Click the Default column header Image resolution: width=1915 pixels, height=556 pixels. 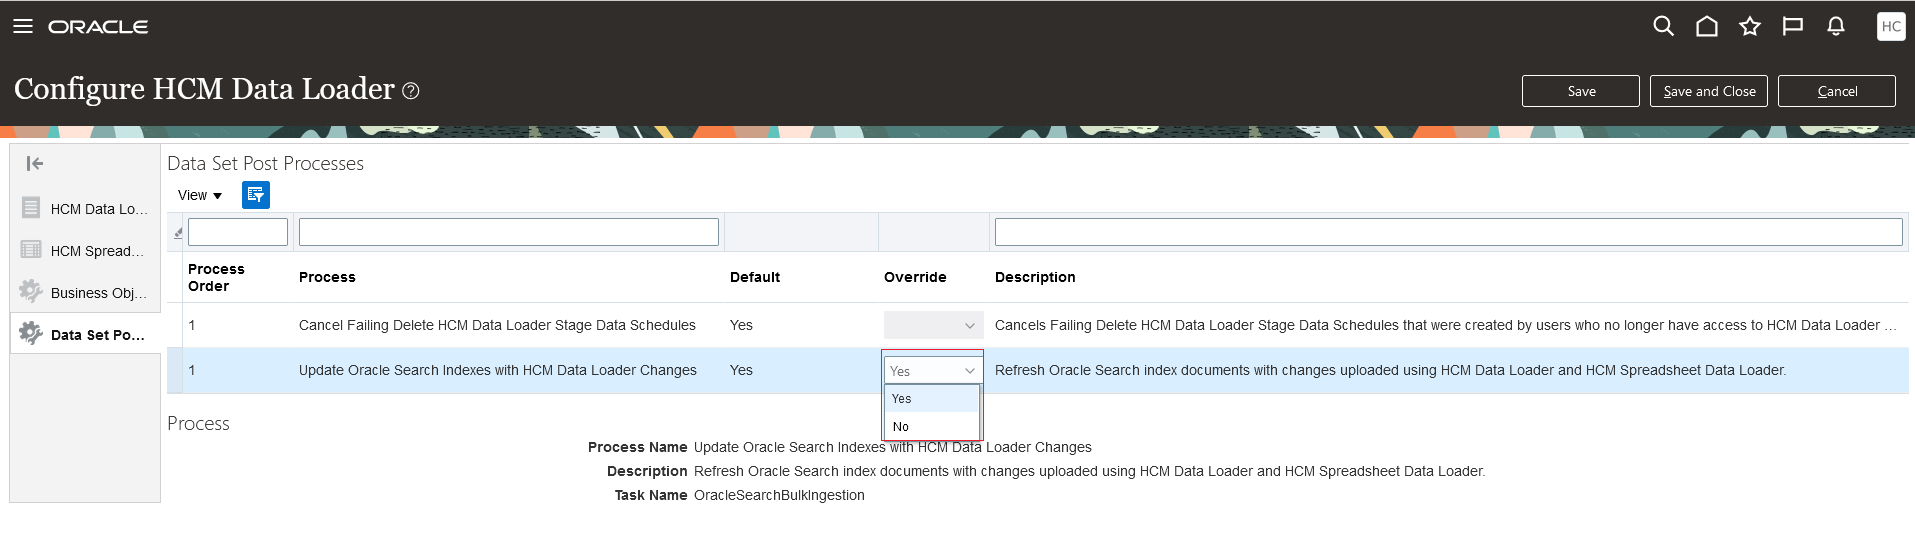coord(755,277)
